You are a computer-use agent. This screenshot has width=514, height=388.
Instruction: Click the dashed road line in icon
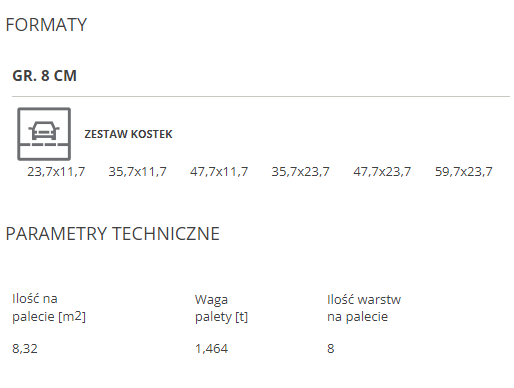click(44, 144)
